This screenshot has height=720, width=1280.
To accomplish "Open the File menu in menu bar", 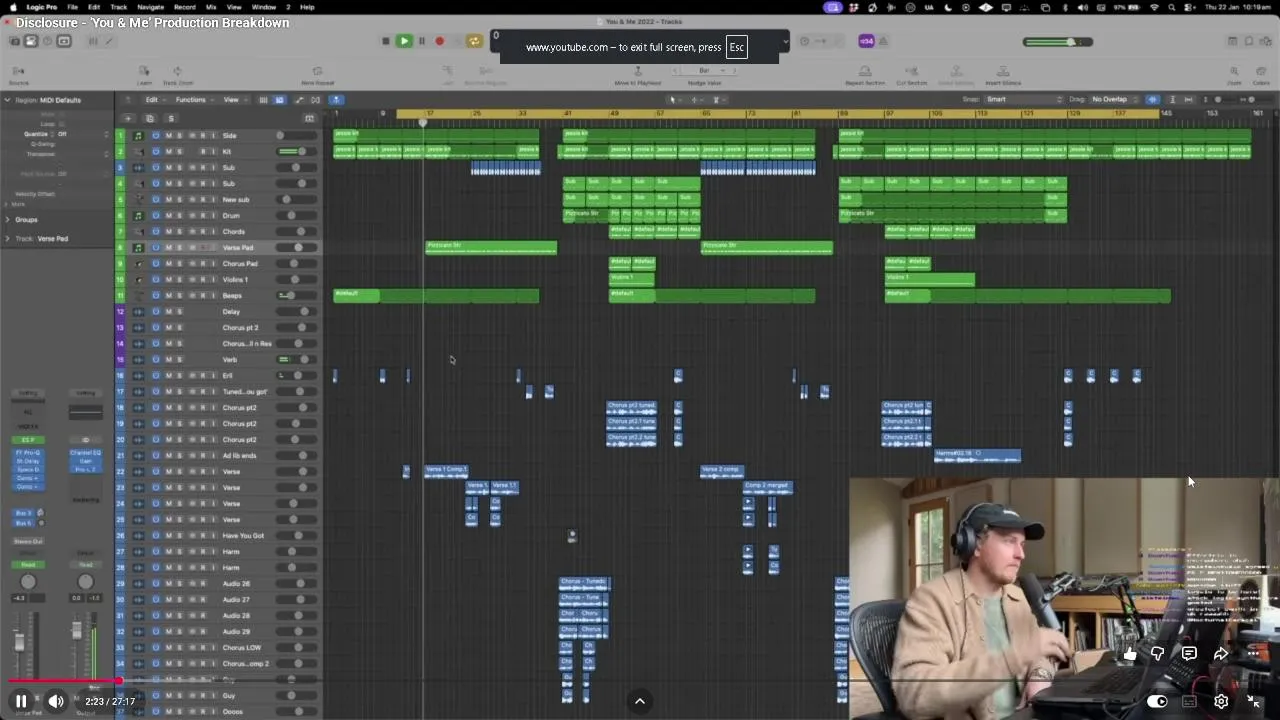I will [x=72, y=7].
